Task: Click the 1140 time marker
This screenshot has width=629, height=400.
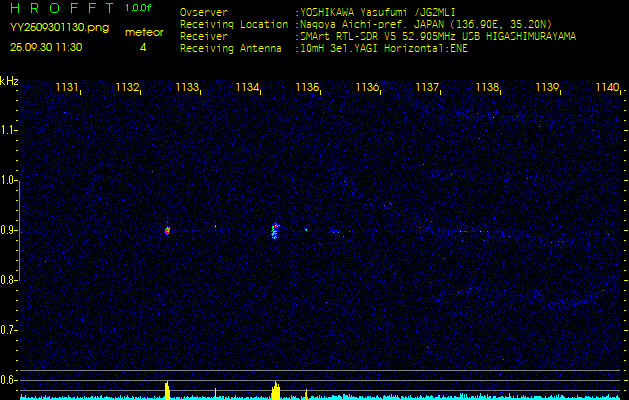Action: (606, 88)
